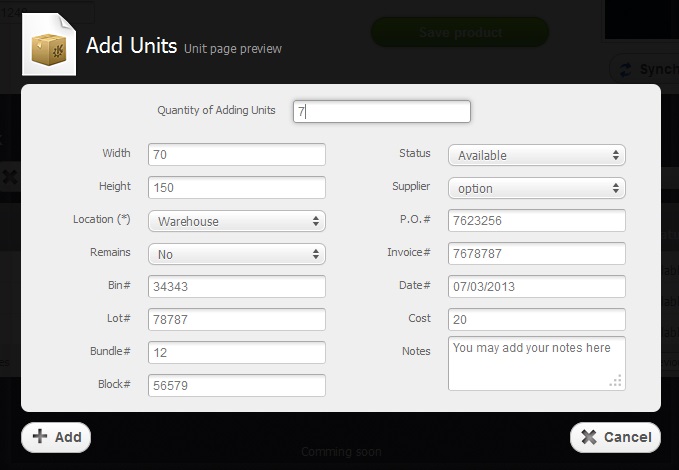Click the plus icon on Add button
The height and width of the screenshot is (470, 679).
coord(40,437)
